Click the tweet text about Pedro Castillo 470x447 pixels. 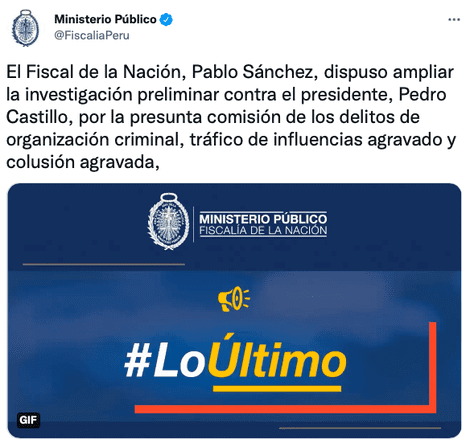point(230,117)
